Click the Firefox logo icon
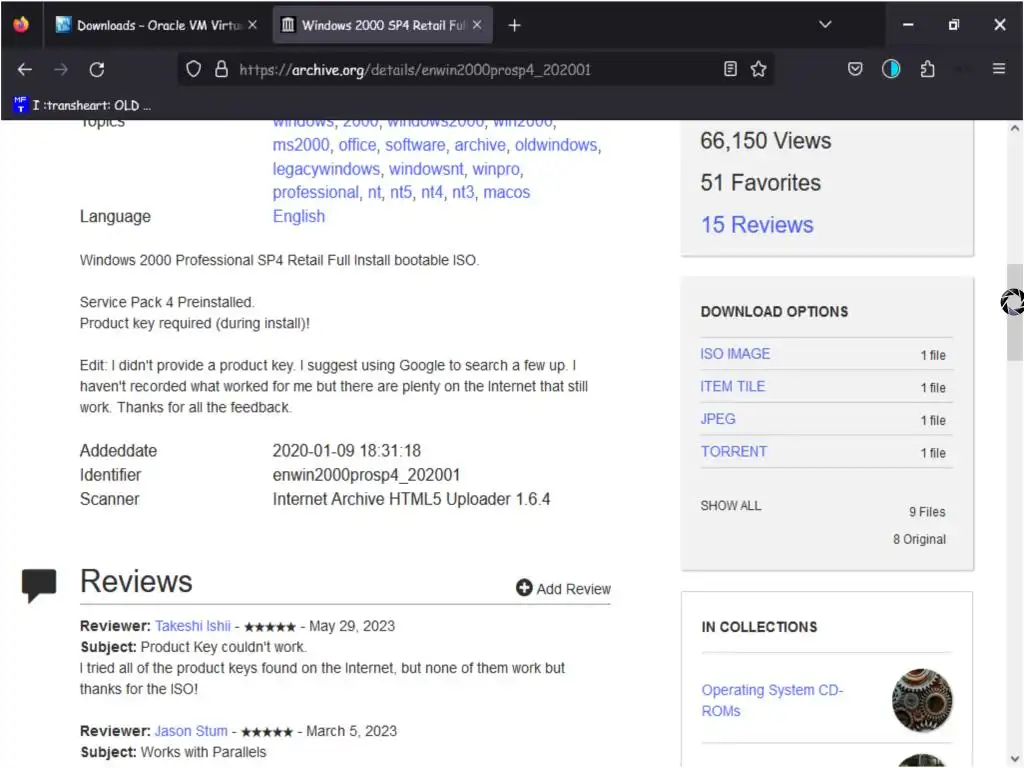Viewport: 1024px width, 768px height. (21, 24)
